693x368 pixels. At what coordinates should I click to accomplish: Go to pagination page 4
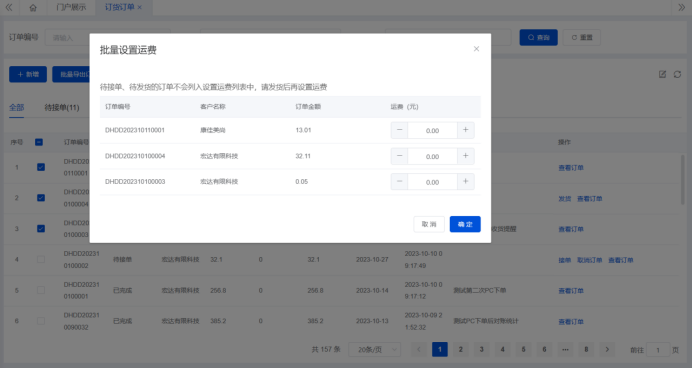[503, 349]
